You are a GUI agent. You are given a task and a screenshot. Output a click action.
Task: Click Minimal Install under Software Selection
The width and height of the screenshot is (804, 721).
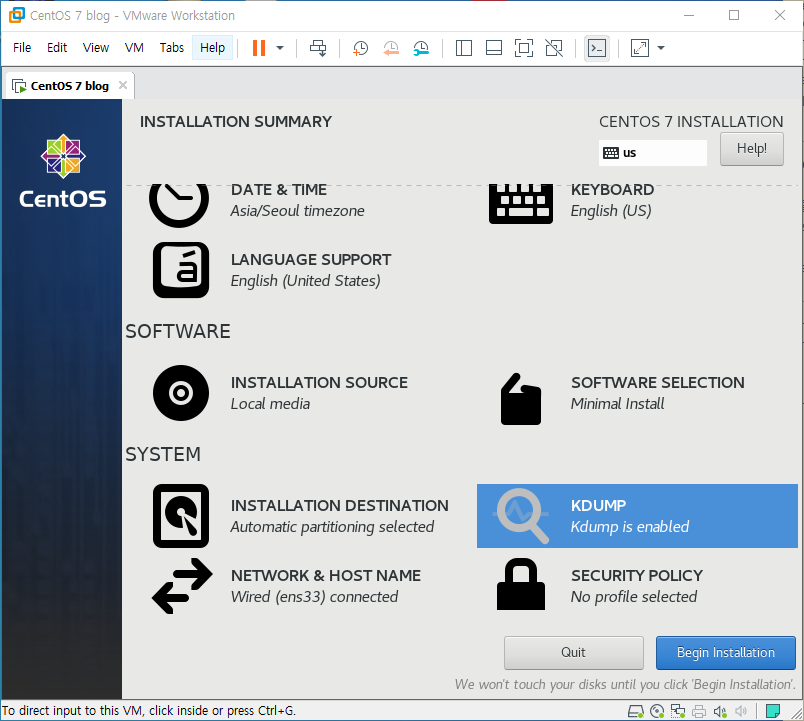617,404
